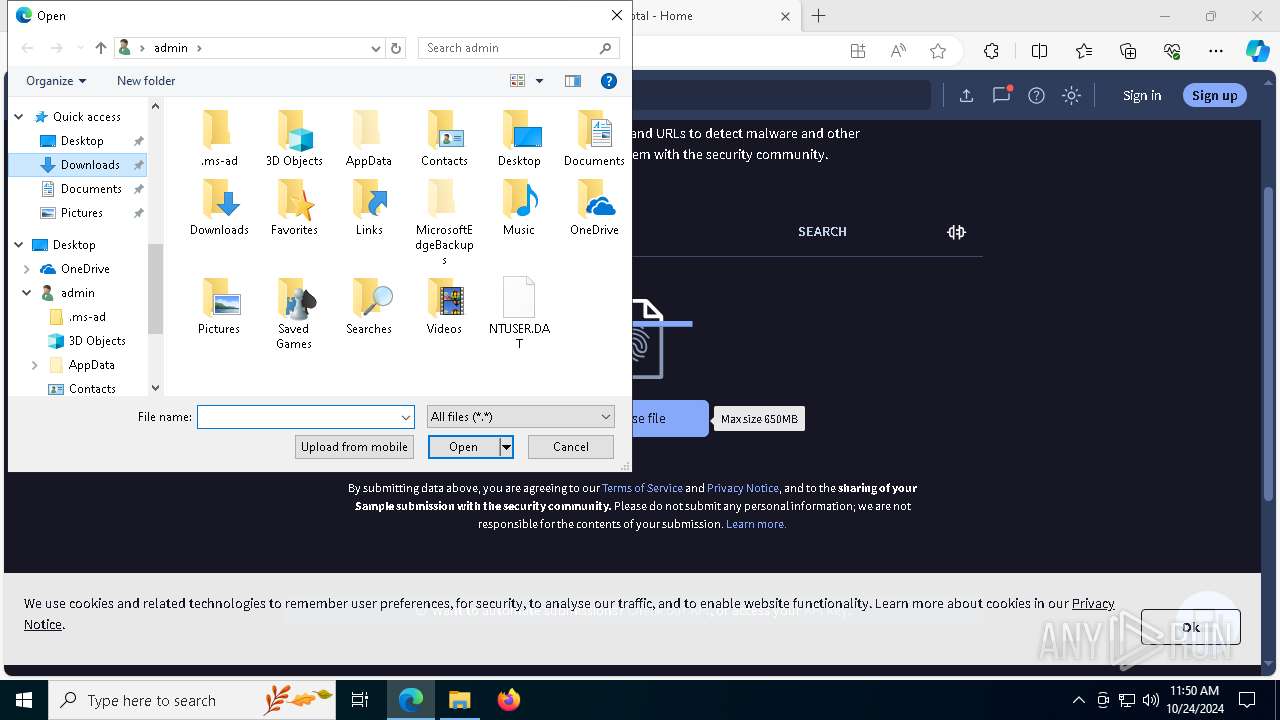Viewport: 1280px width, 720px height.
Task: Select the Saved Games folder
Action: (294, 314)
